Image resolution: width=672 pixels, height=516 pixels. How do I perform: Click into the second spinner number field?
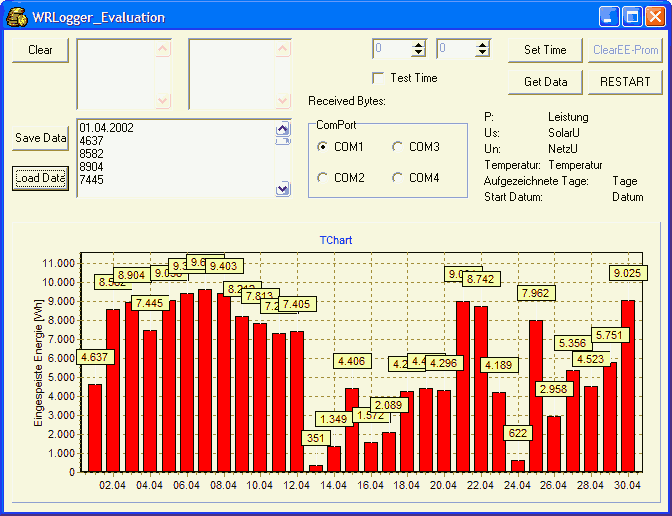(x=456, y=48)
